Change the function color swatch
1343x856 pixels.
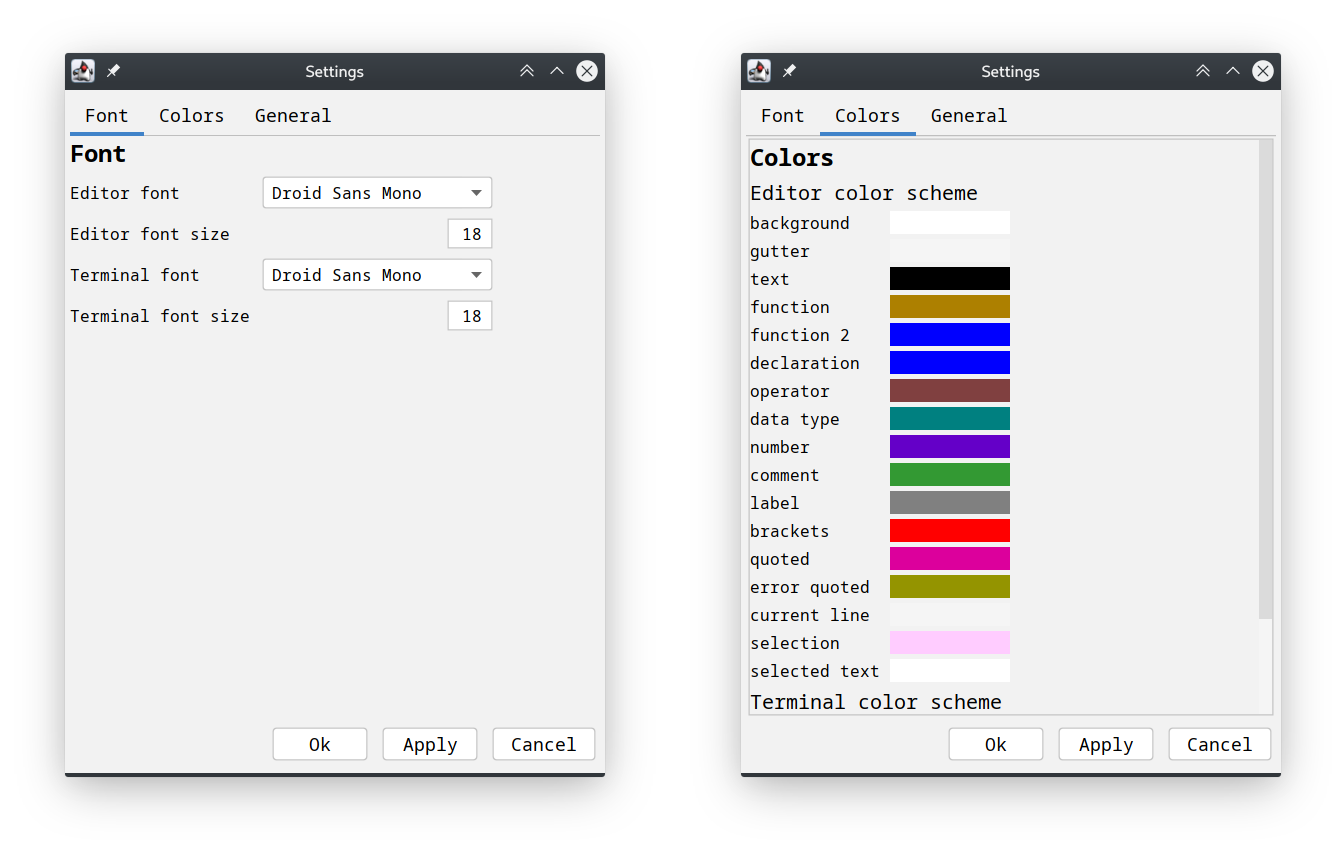(x=950, y=307)
